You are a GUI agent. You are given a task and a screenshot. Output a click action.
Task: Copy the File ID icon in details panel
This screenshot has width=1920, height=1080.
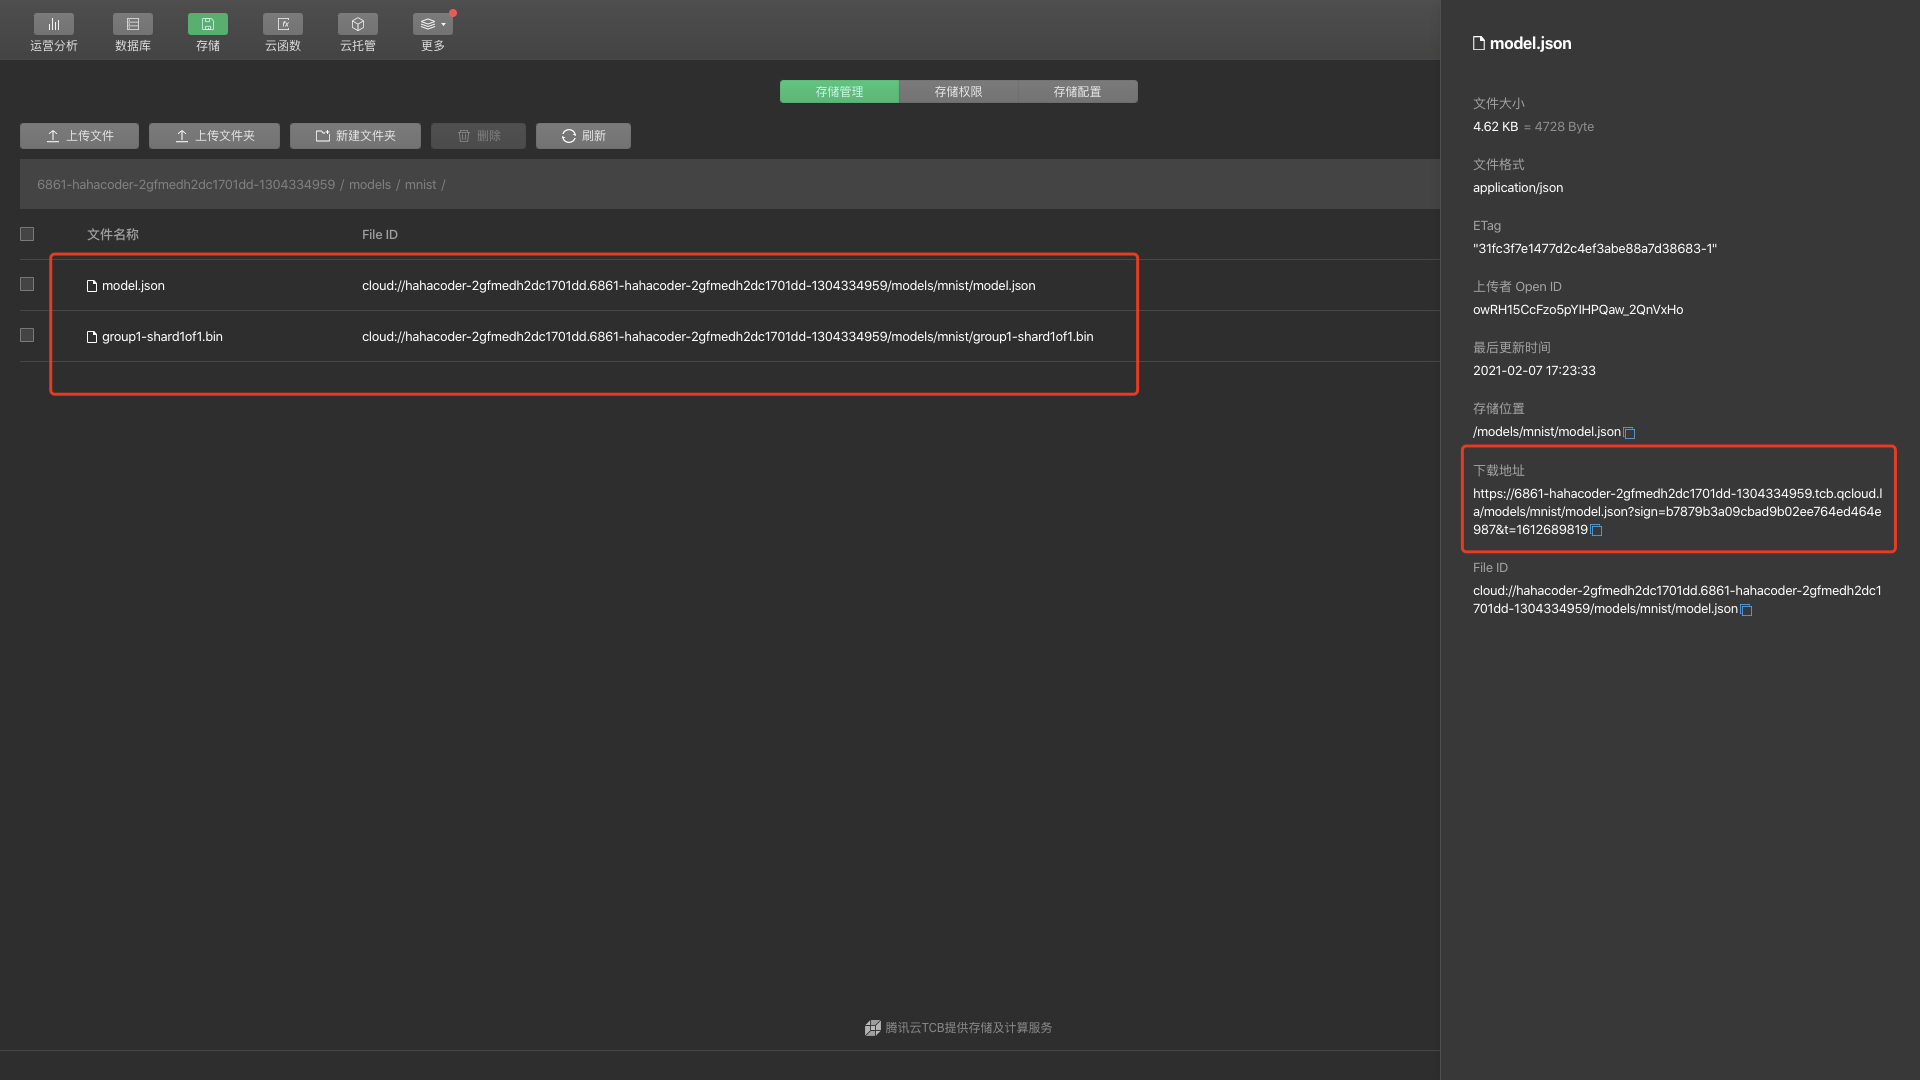tap(1746, 610)
